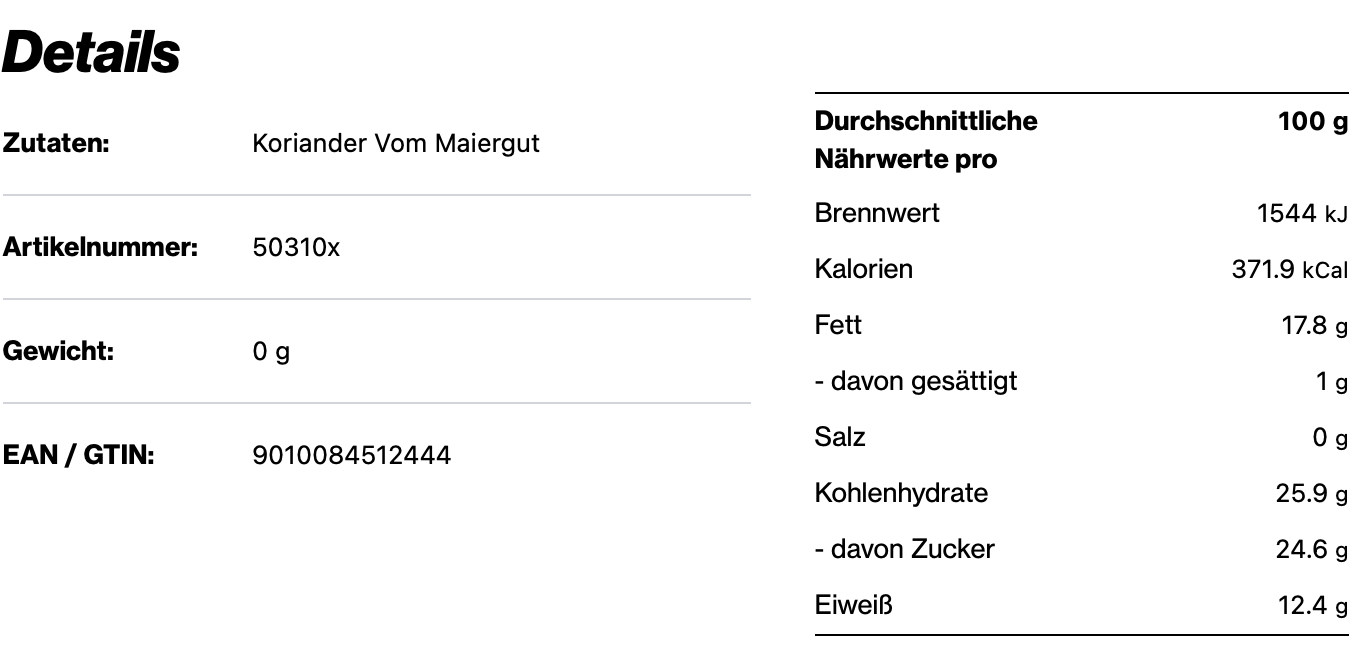The image size is (1360, 646).
Task: Click the Gewicht label
Action: (x=58, y=351)
